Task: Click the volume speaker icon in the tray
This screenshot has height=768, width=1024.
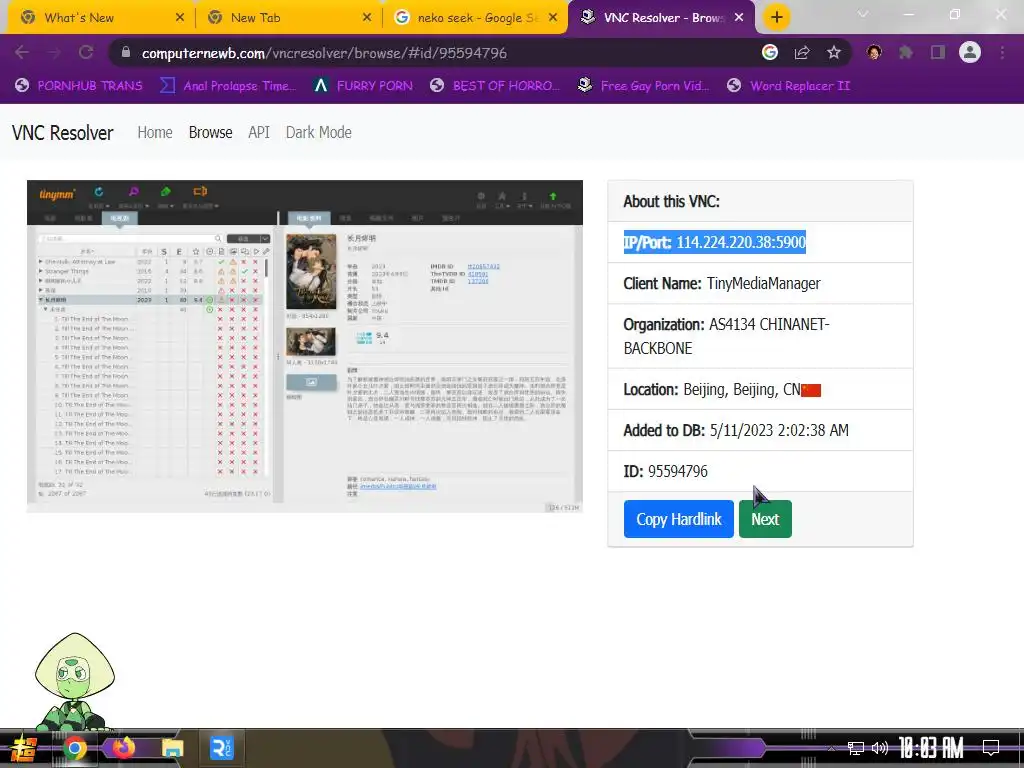Action: [880, 748]
